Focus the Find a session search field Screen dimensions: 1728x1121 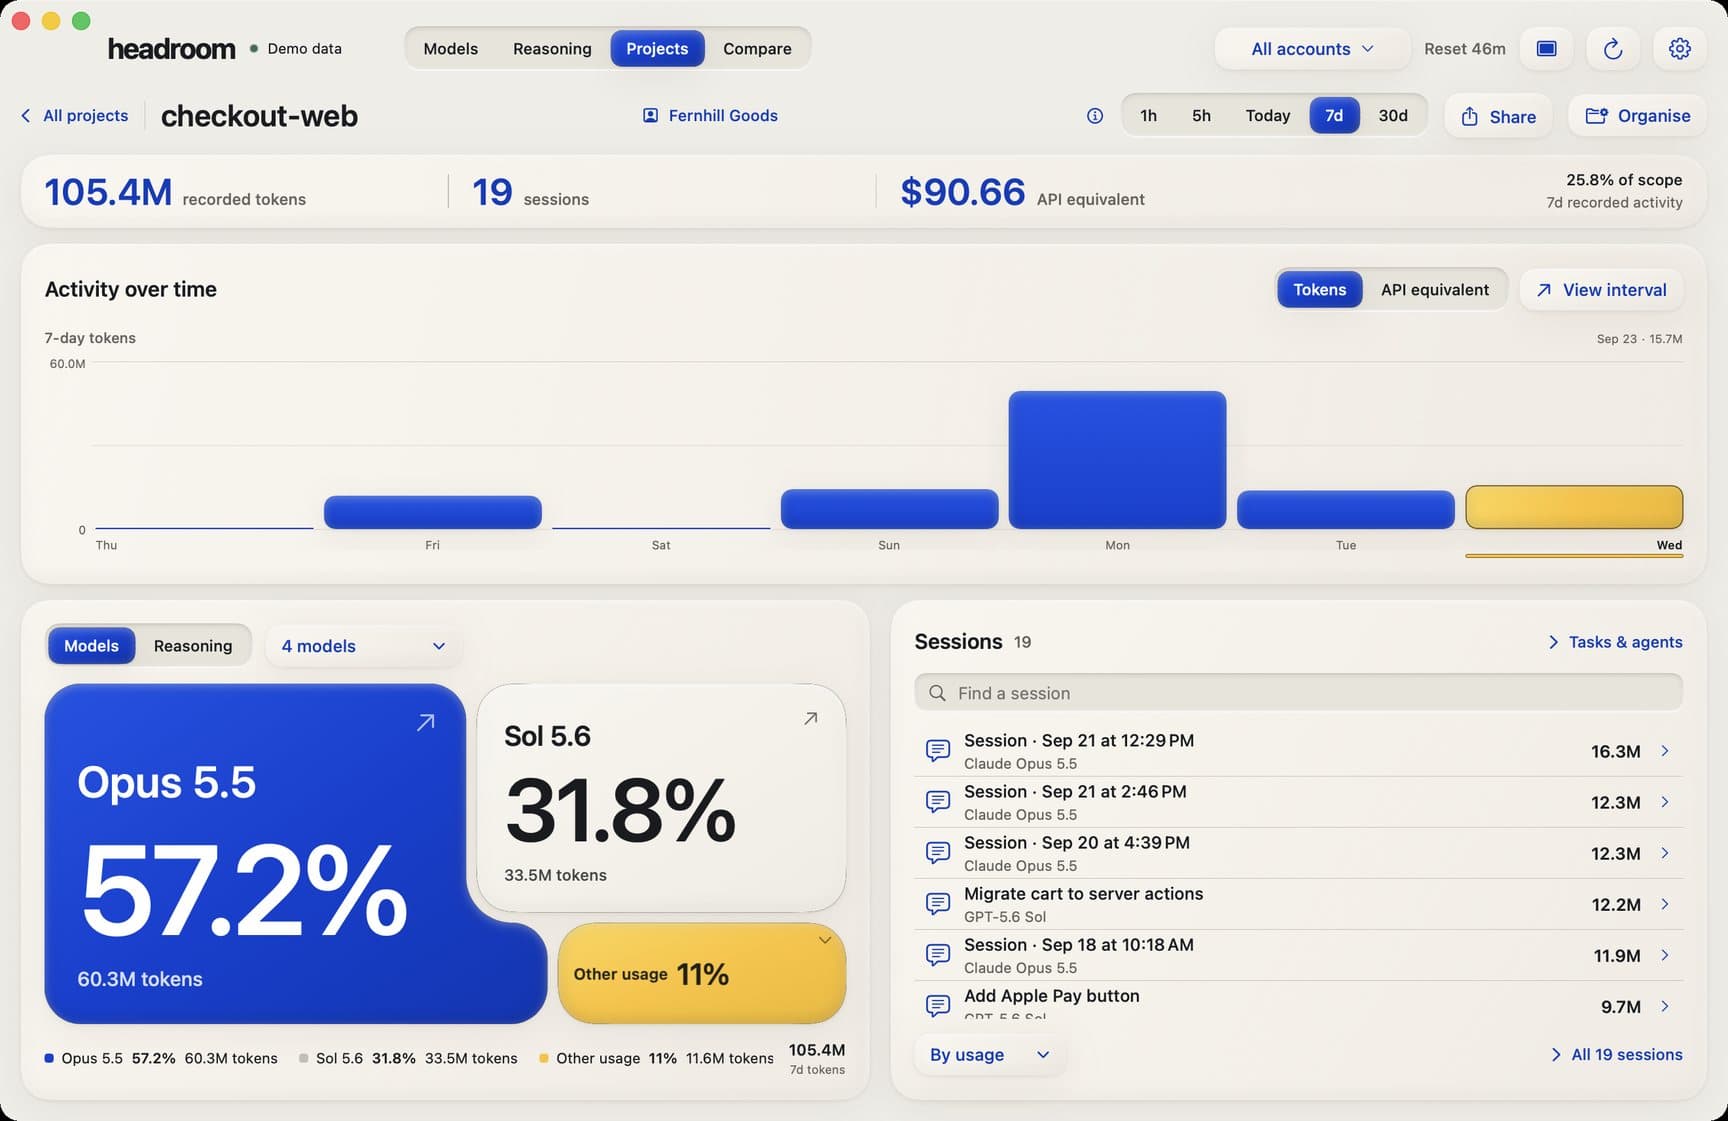pyautogui.click(x=1298, y=693)
